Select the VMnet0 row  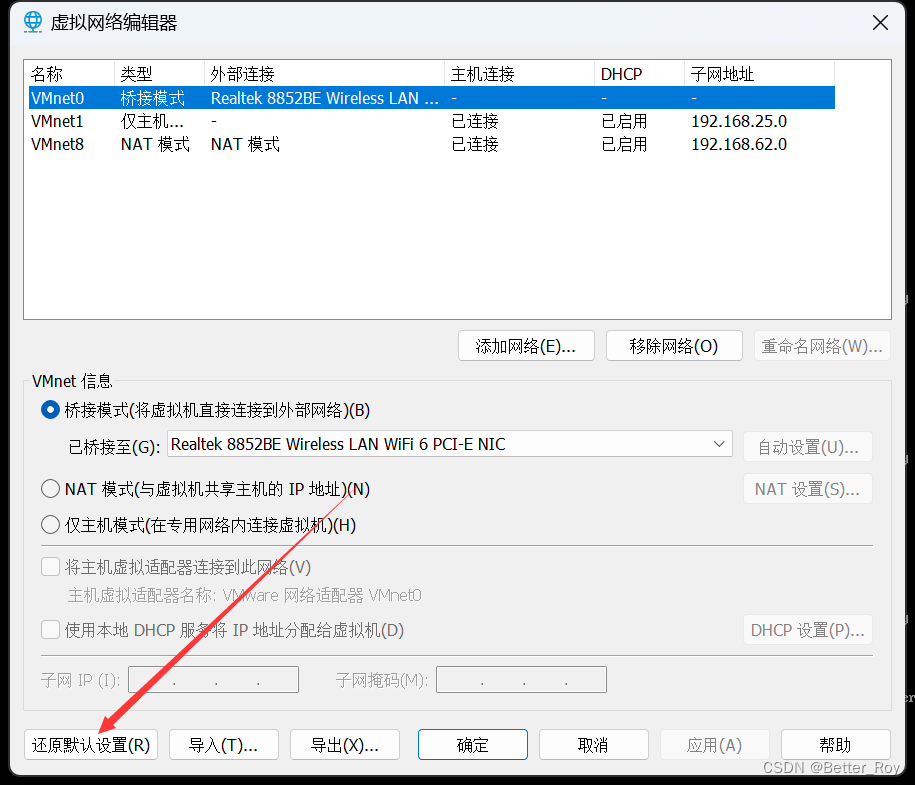[432, 97]
